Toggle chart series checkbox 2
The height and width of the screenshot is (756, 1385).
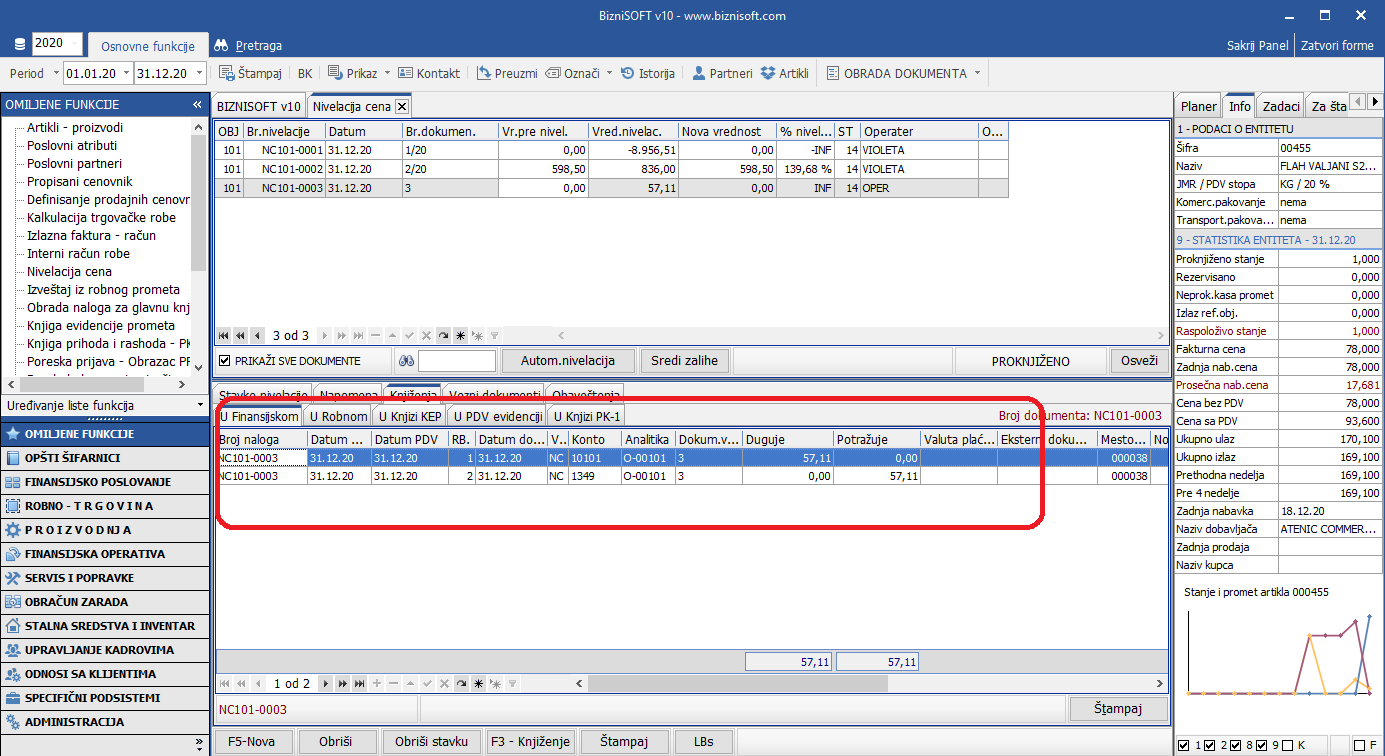1209,745
